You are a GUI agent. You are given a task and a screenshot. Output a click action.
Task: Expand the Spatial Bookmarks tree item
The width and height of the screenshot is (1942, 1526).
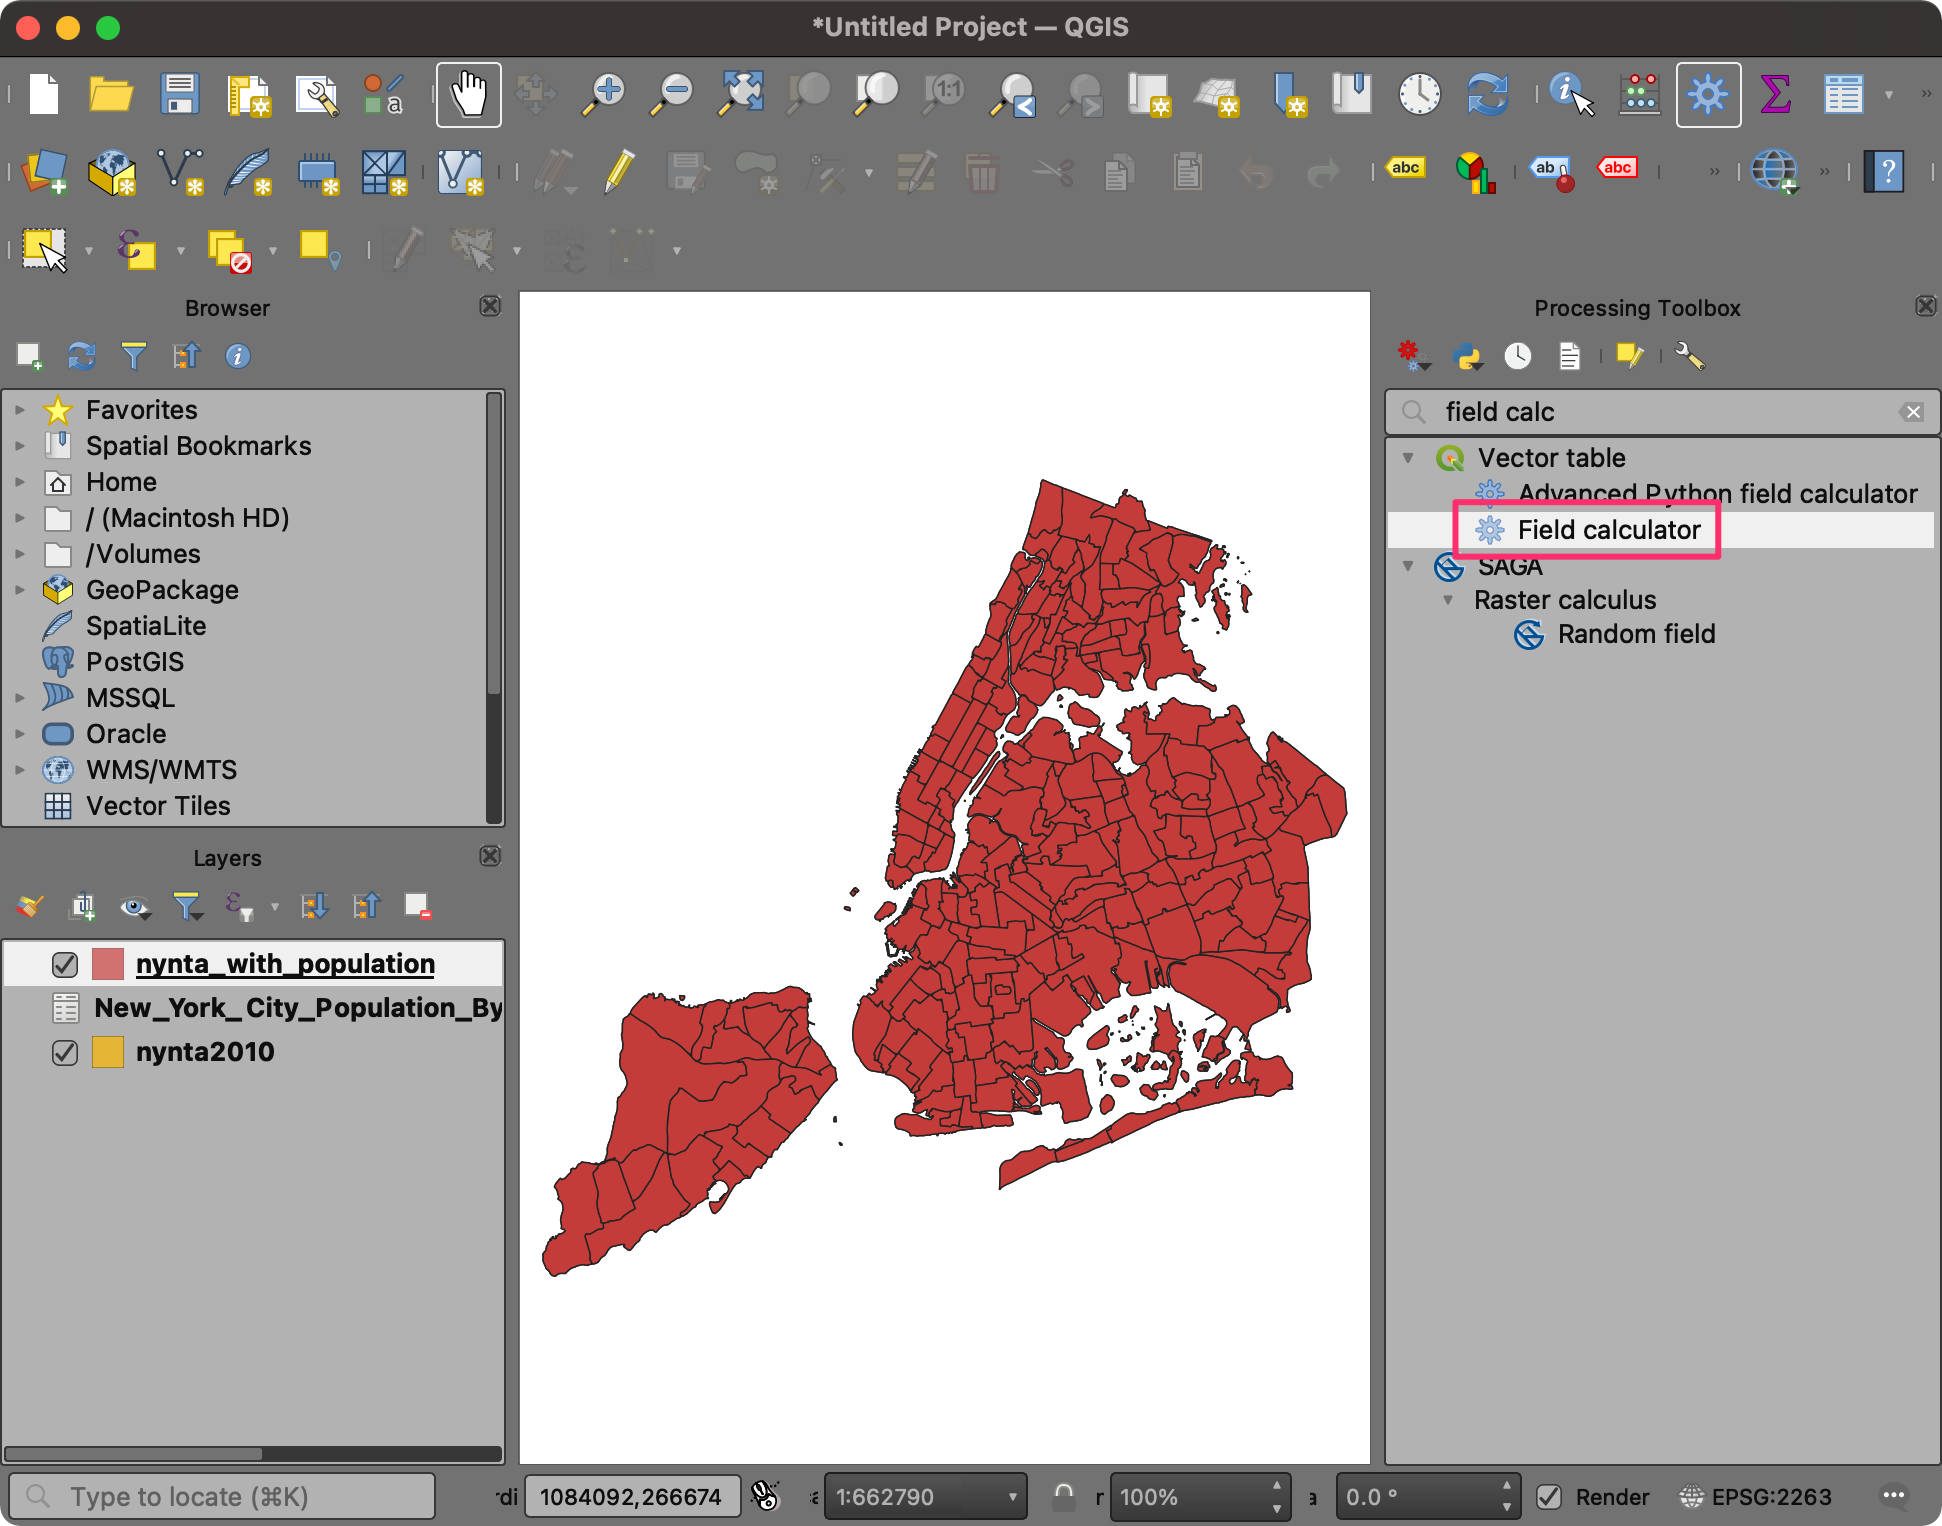coord(19,446)
